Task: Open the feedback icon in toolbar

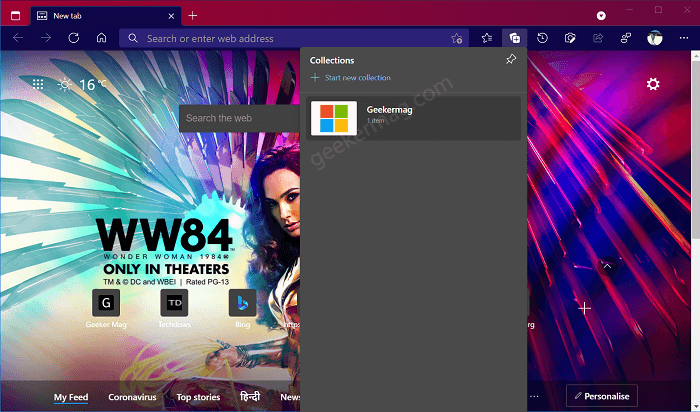Action: pos(625,38)
